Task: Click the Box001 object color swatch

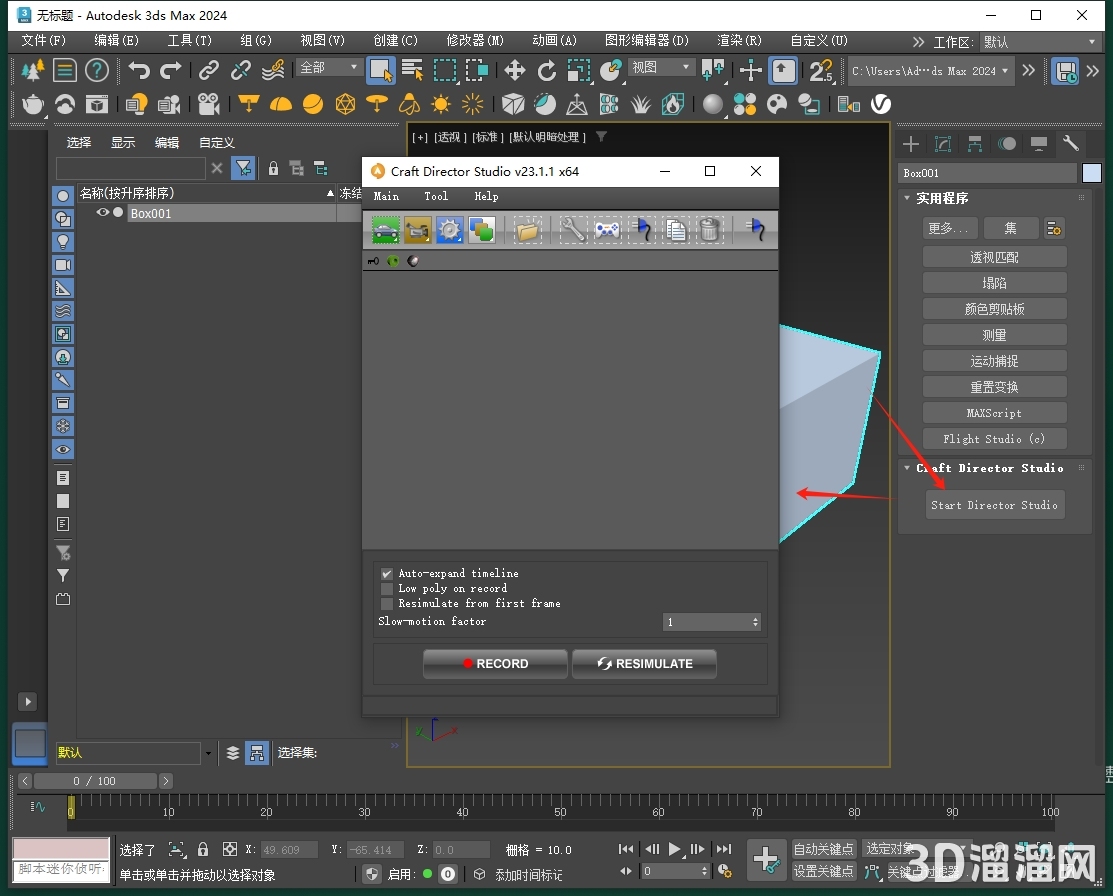Action: pos(1092,173)
